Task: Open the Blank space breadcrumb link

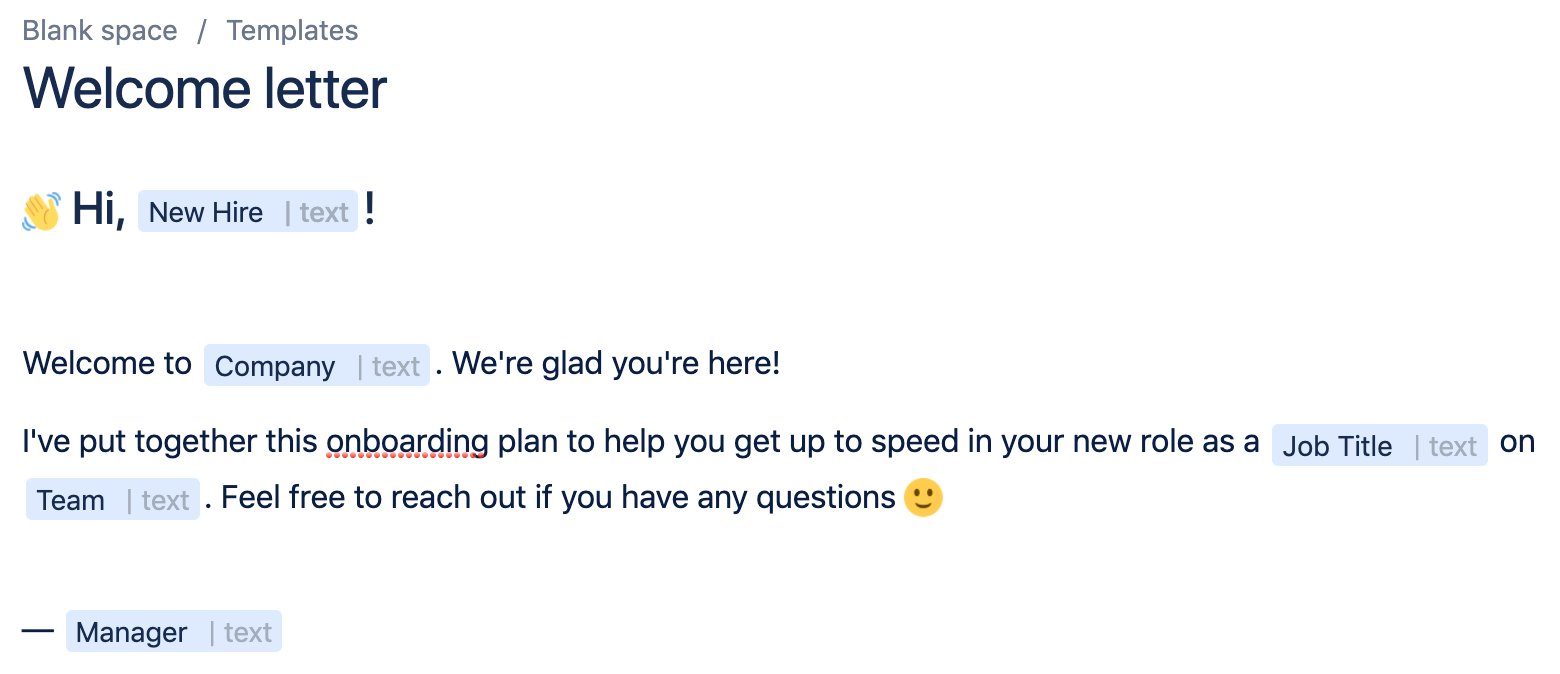Action: (x=100, y=31)
